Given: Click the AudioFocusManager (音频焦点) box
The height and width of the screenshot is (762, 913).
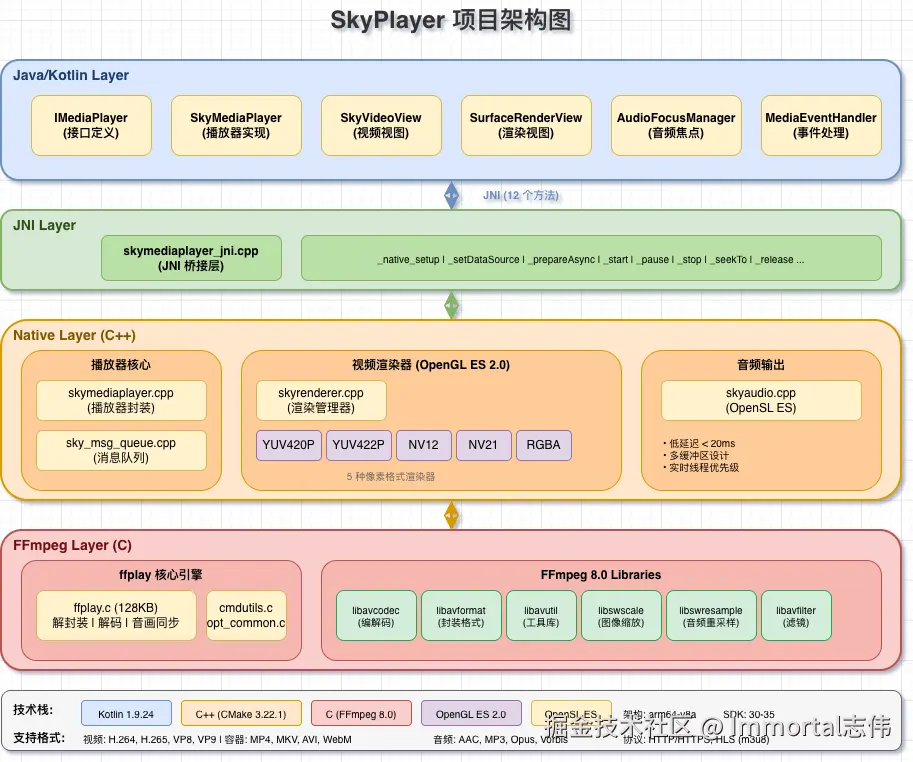Looking at the screenshot, I should (676, 125).
